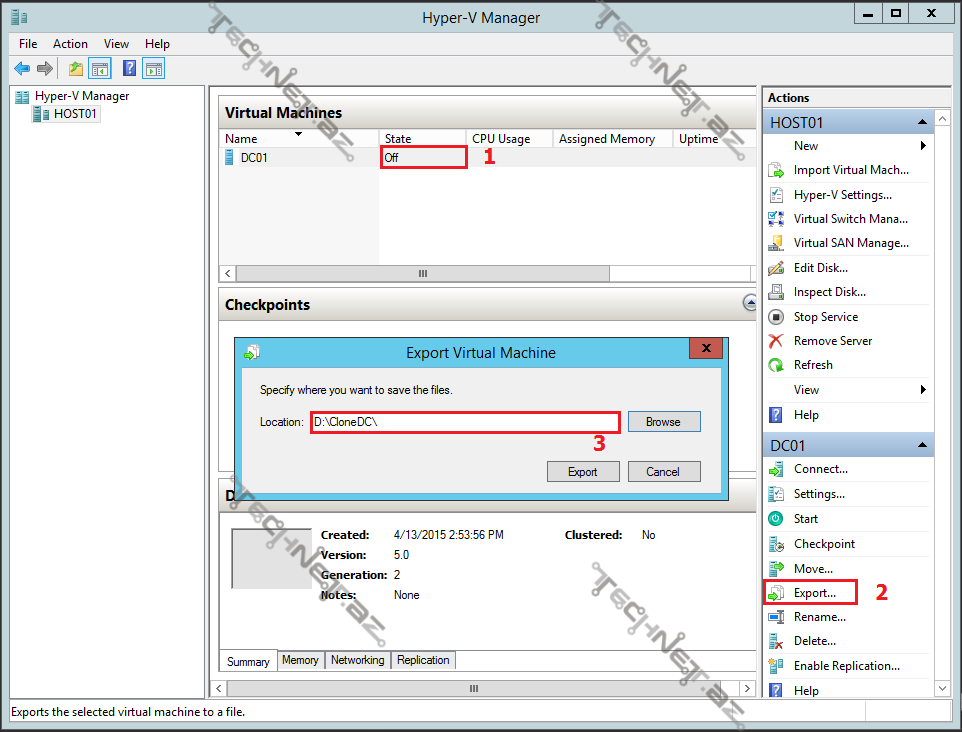This screenshot has width=962, height=732.
Task: Click Browse in the Export dialog
Action: coord(664,421)
